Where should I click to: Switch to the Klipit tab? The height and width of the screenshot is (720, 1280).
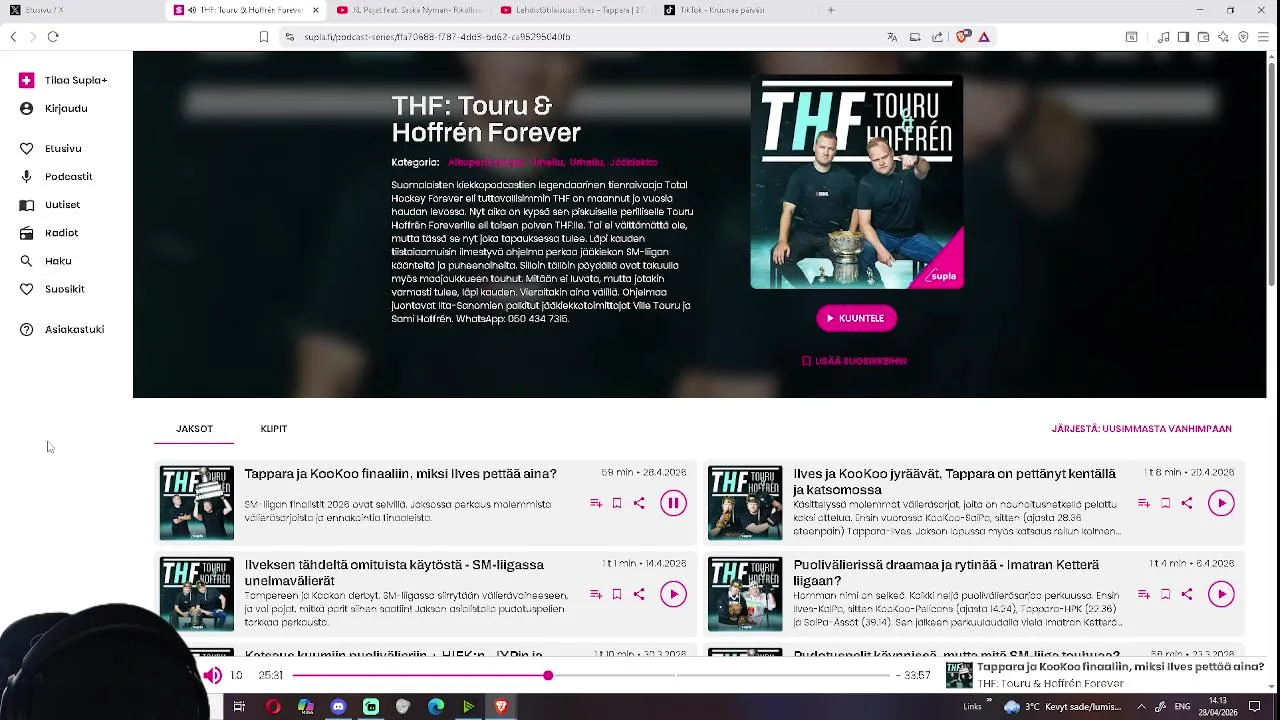click(273, 429)
